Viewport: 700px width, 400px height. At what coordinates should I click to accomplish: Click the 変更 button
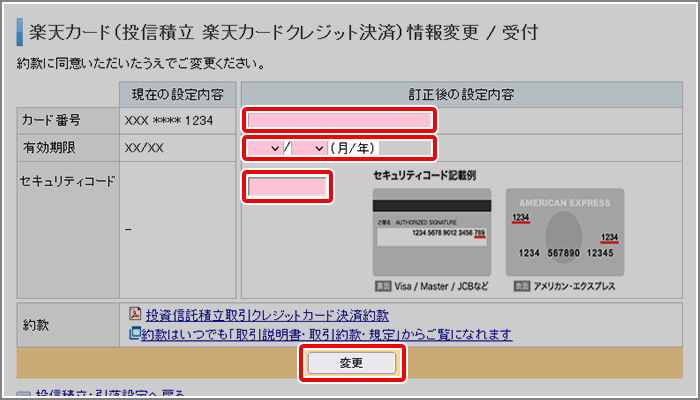352,363
